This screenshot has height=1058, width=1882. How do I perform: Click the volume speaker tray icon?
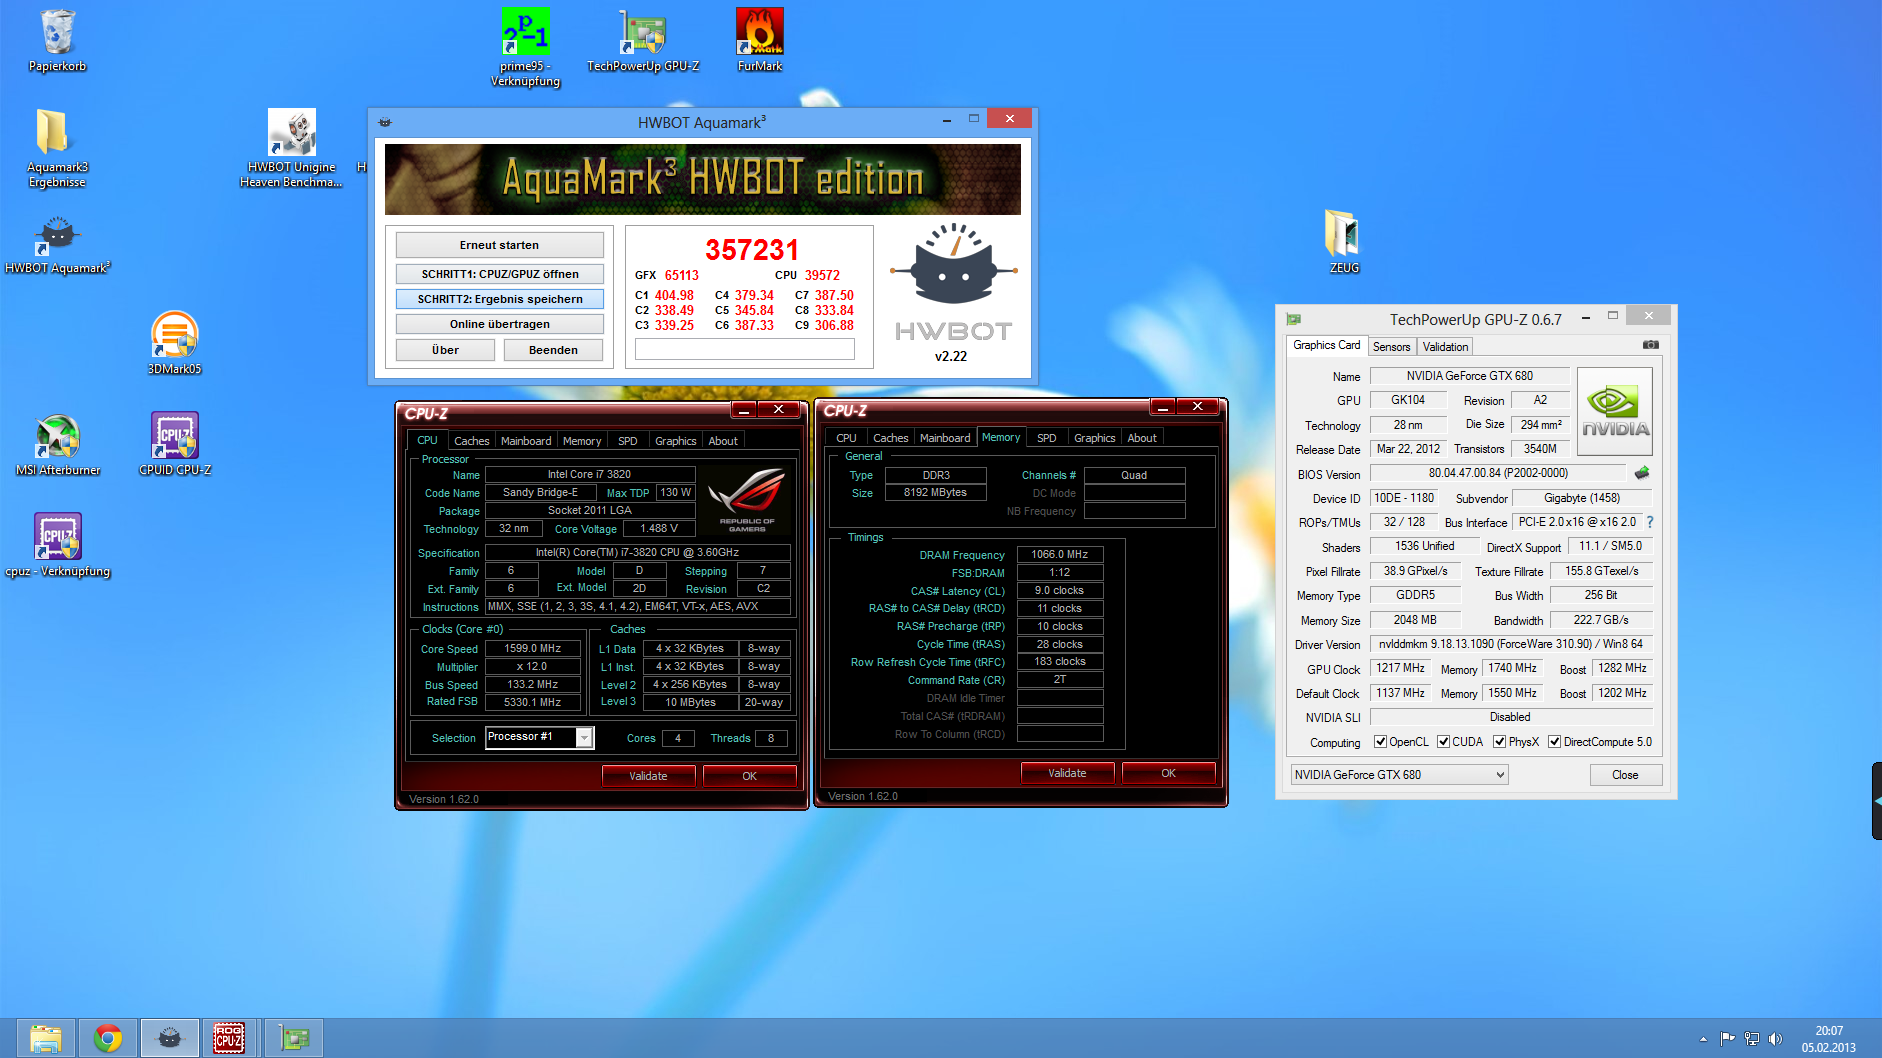click(1776, 1039)
